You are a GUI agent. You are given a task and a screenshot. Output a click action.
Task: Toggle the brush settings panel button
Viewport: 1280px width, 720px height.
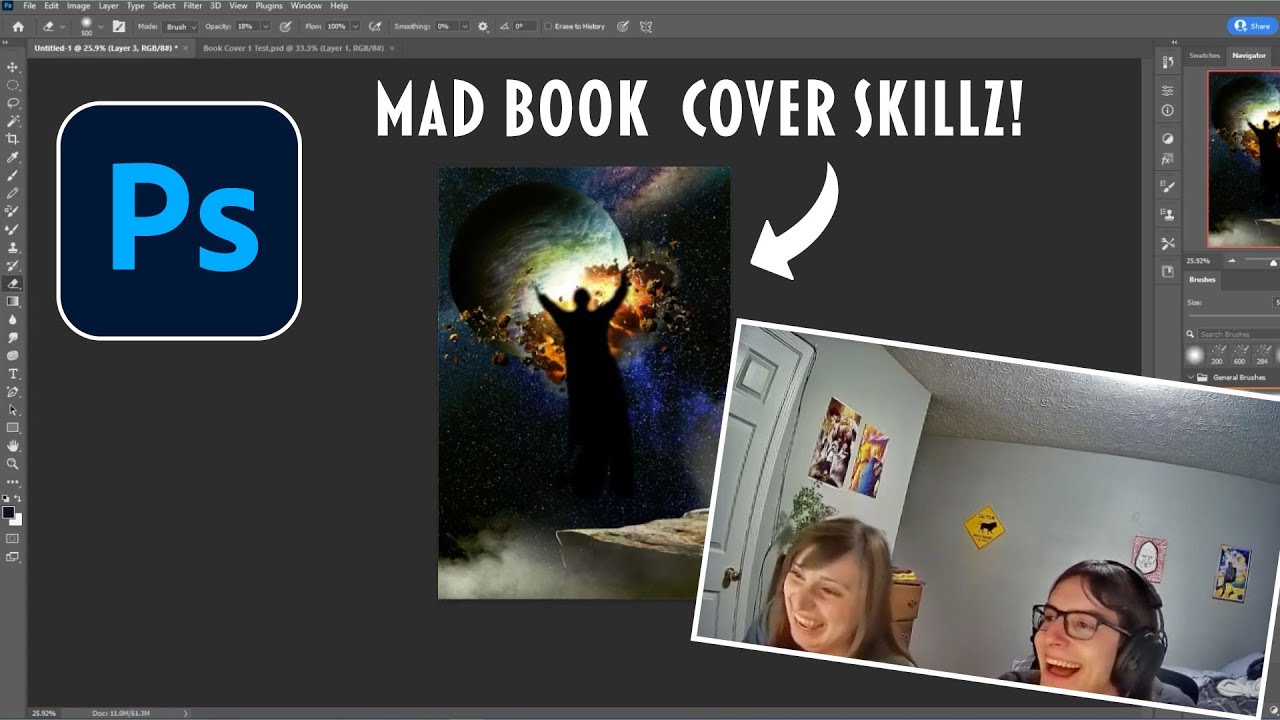[119, 26]
